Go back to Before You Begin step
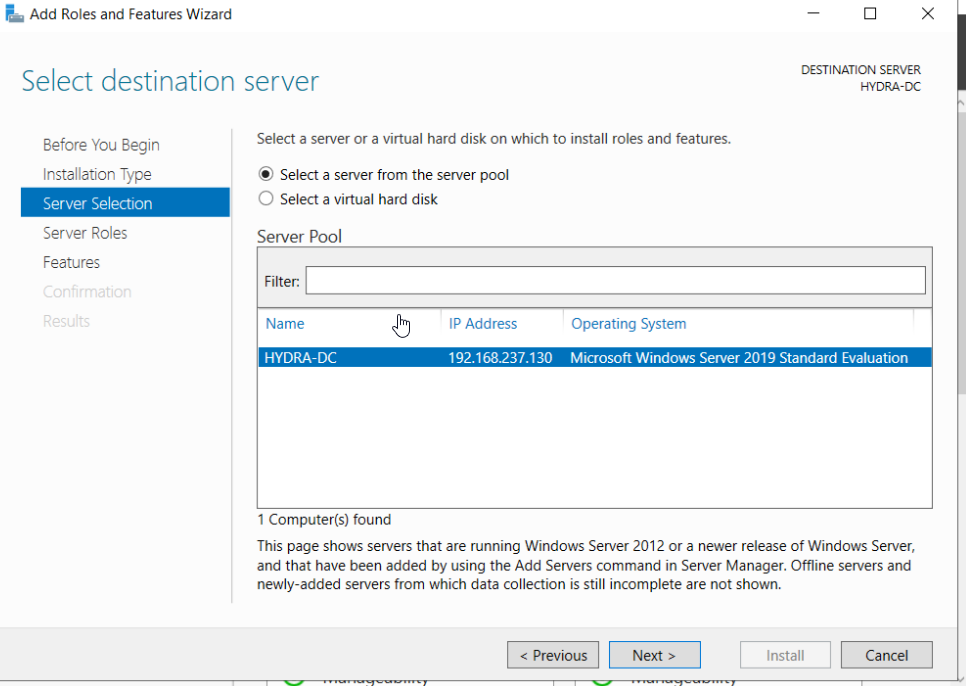This screenshot has width=966, height=686. pos(100,144)
